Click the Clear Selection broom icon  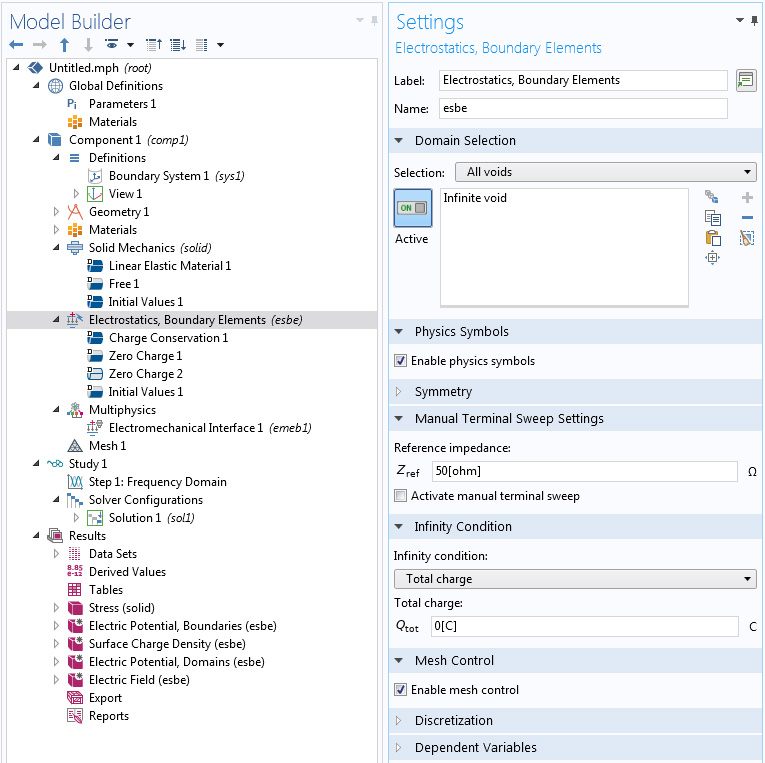[747, 238]
